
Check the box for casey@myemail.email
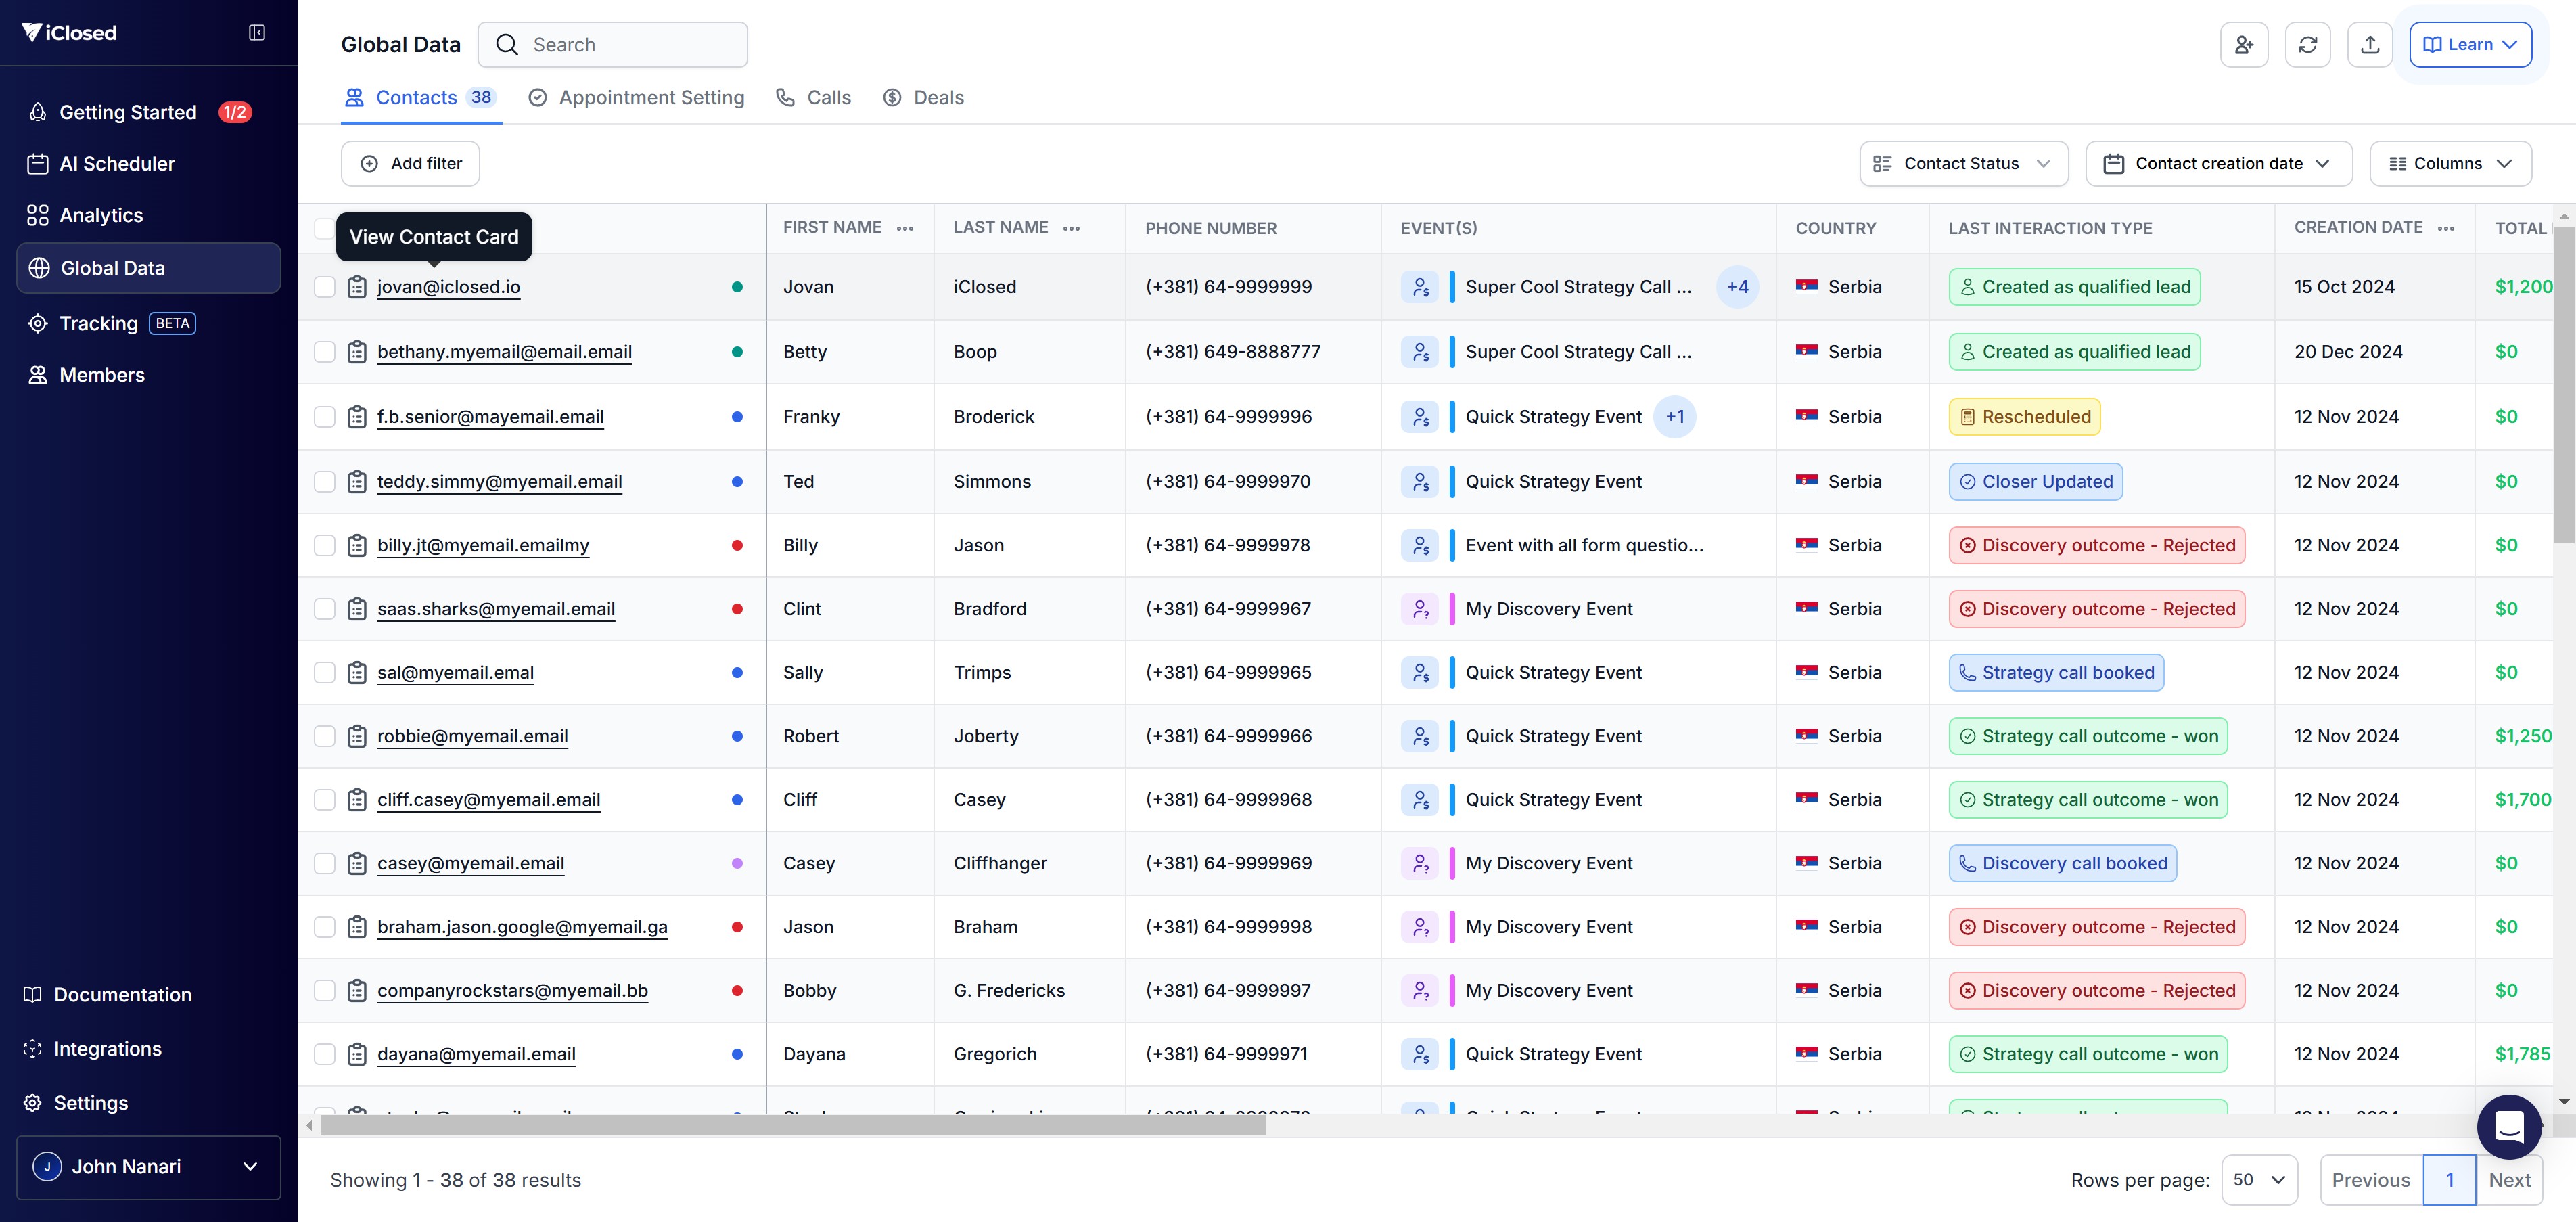324,863
